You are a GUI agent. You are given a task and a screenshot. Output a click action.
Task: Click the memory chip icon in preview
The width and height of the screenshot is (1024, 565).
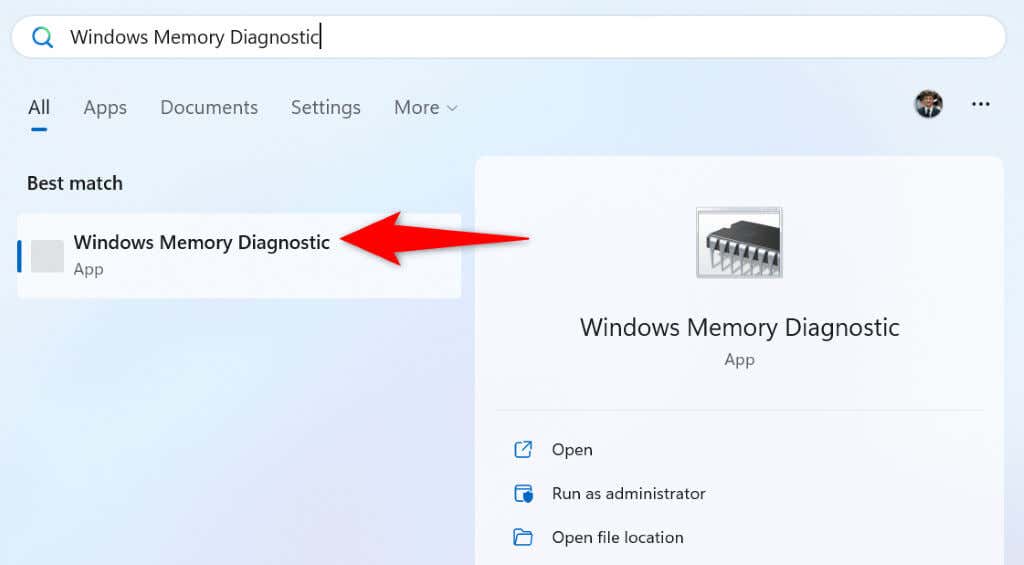(x=739, y=242)
